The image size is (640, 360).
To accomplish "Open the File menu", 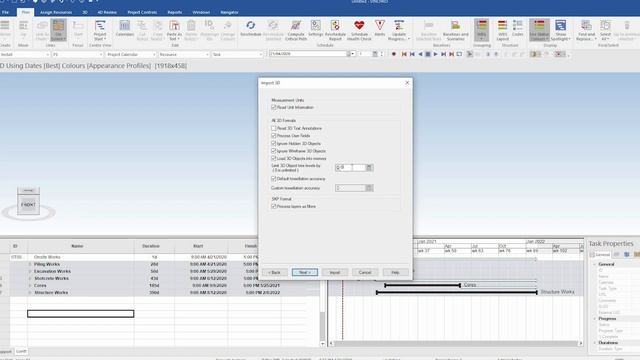I will 5,12.
